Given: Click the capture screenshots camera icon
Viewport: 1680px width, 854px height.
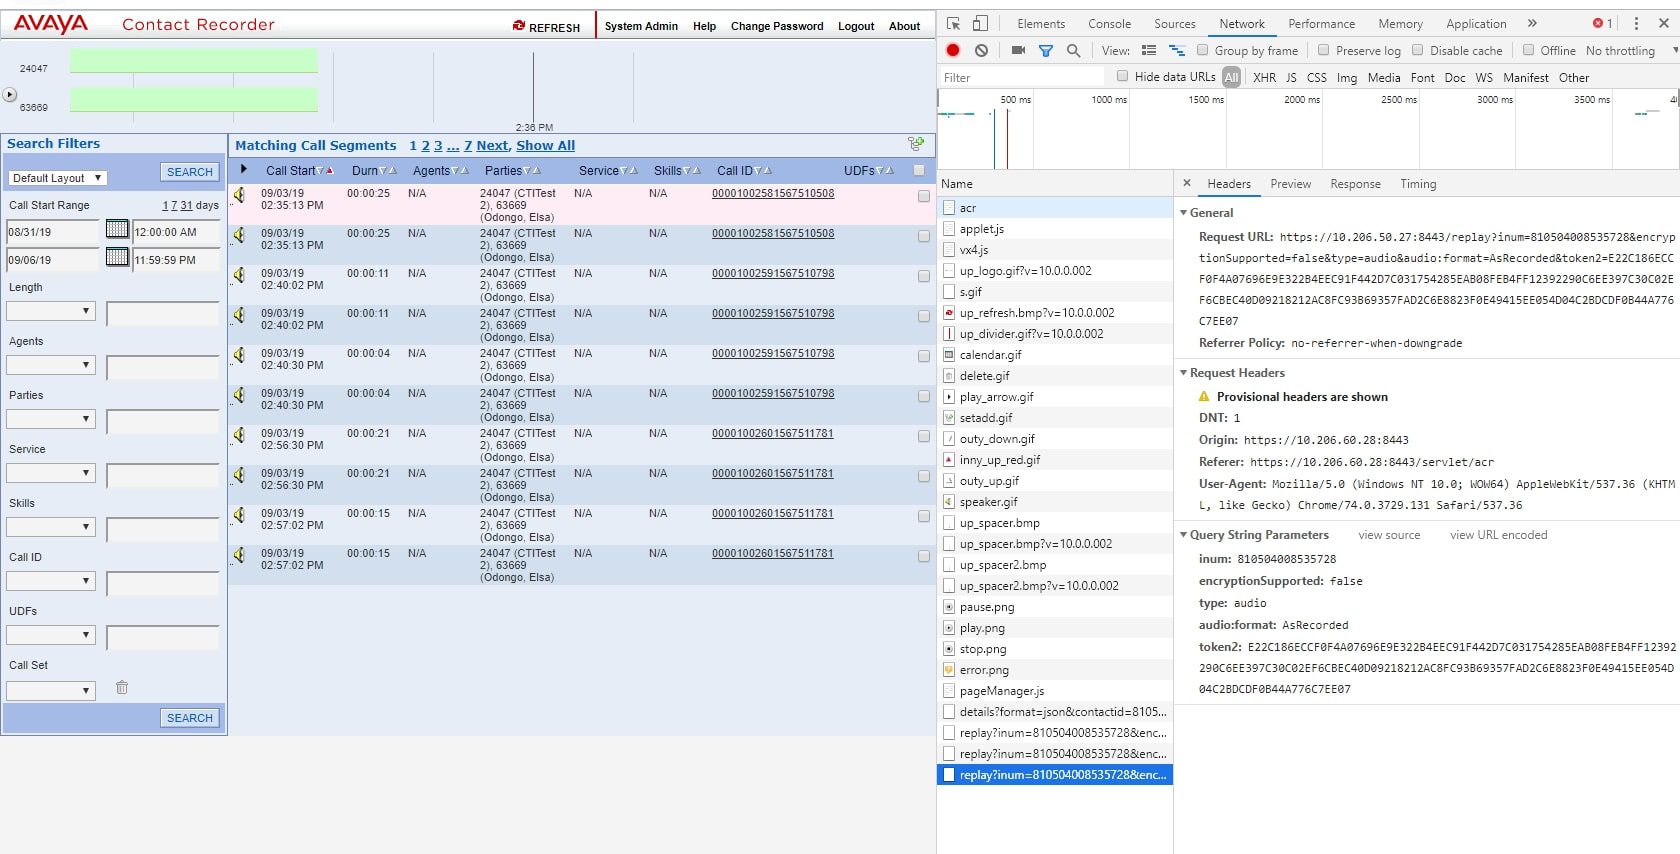Looking at the screenshot, I should (1018, 50).
